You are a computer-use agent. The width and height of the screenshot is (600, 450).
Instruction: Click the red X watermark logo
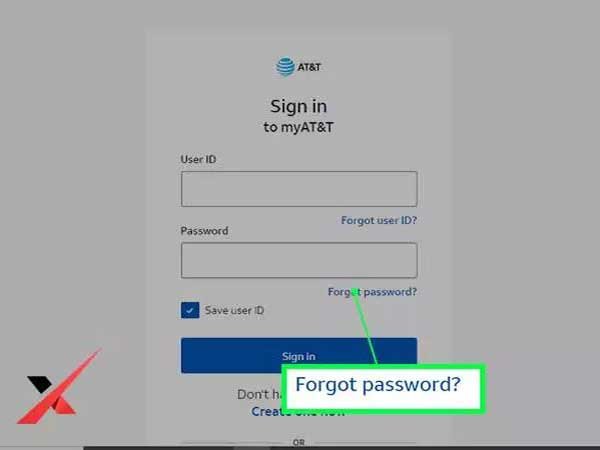(59, 386)
